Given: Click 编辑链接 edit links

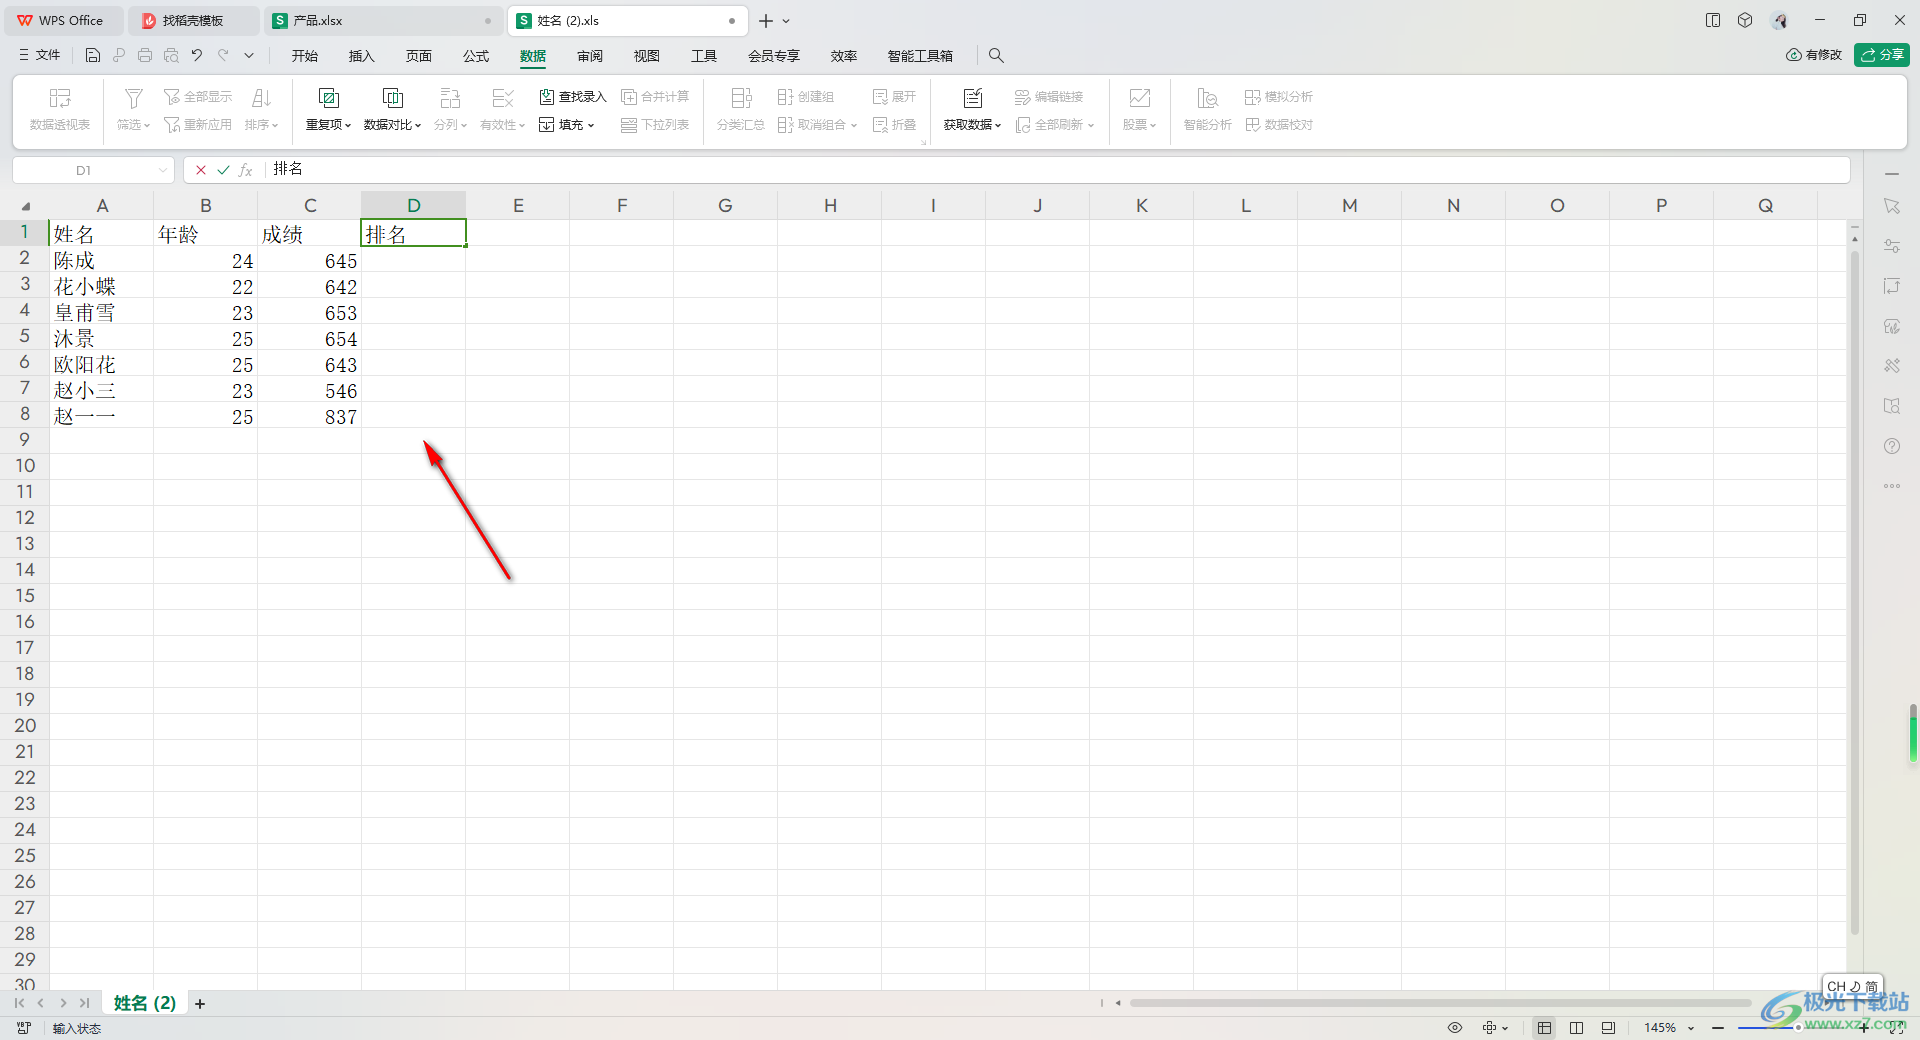Looking at the screenshot, I should [1049, 97].
